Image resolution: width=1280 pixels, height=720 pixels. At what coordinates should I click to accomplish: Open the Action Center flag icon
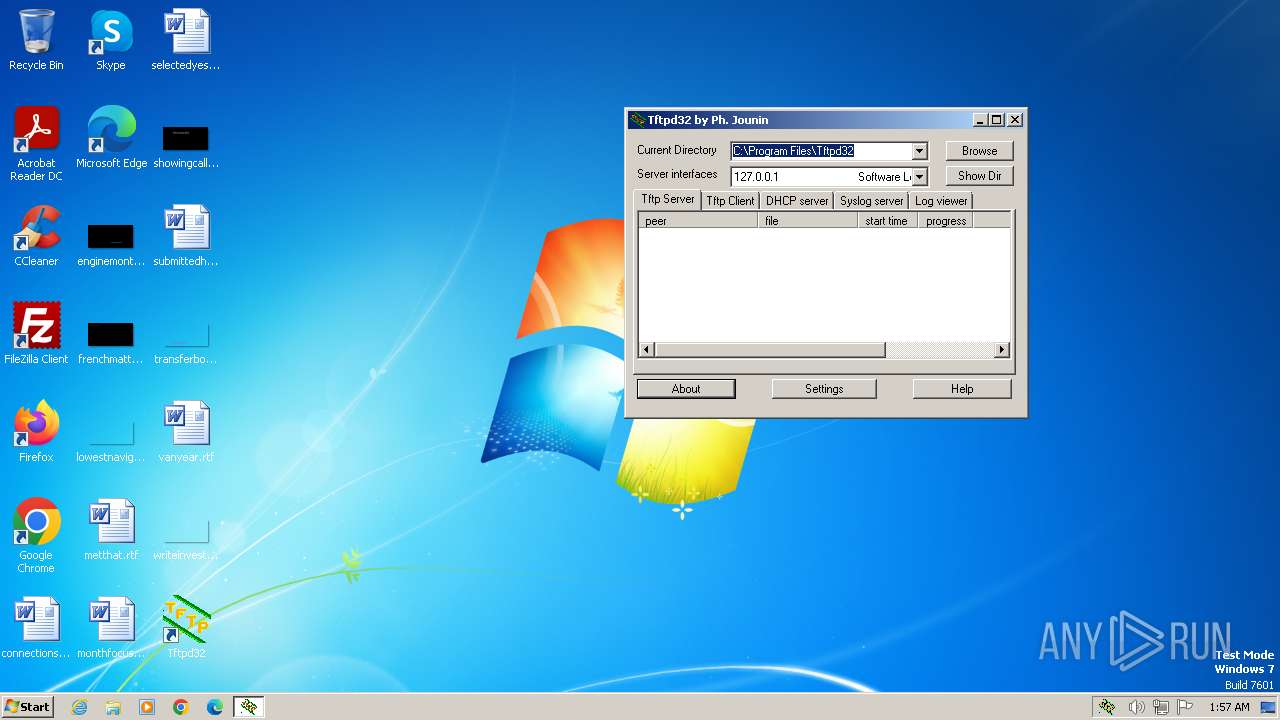(x=1185, y=707)
